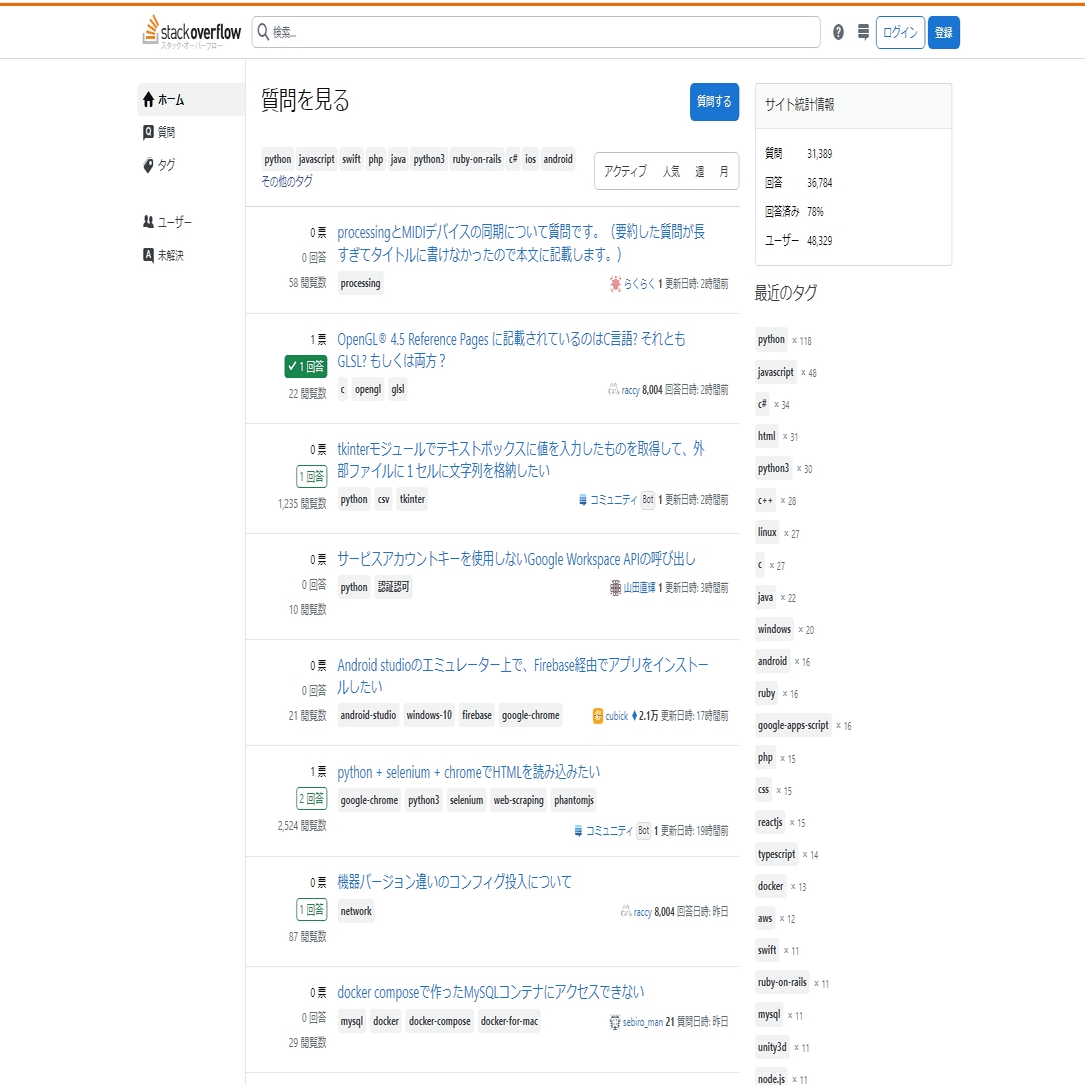Select the 月 sort tab
Screen dimensions: 1085x1085
723,171
